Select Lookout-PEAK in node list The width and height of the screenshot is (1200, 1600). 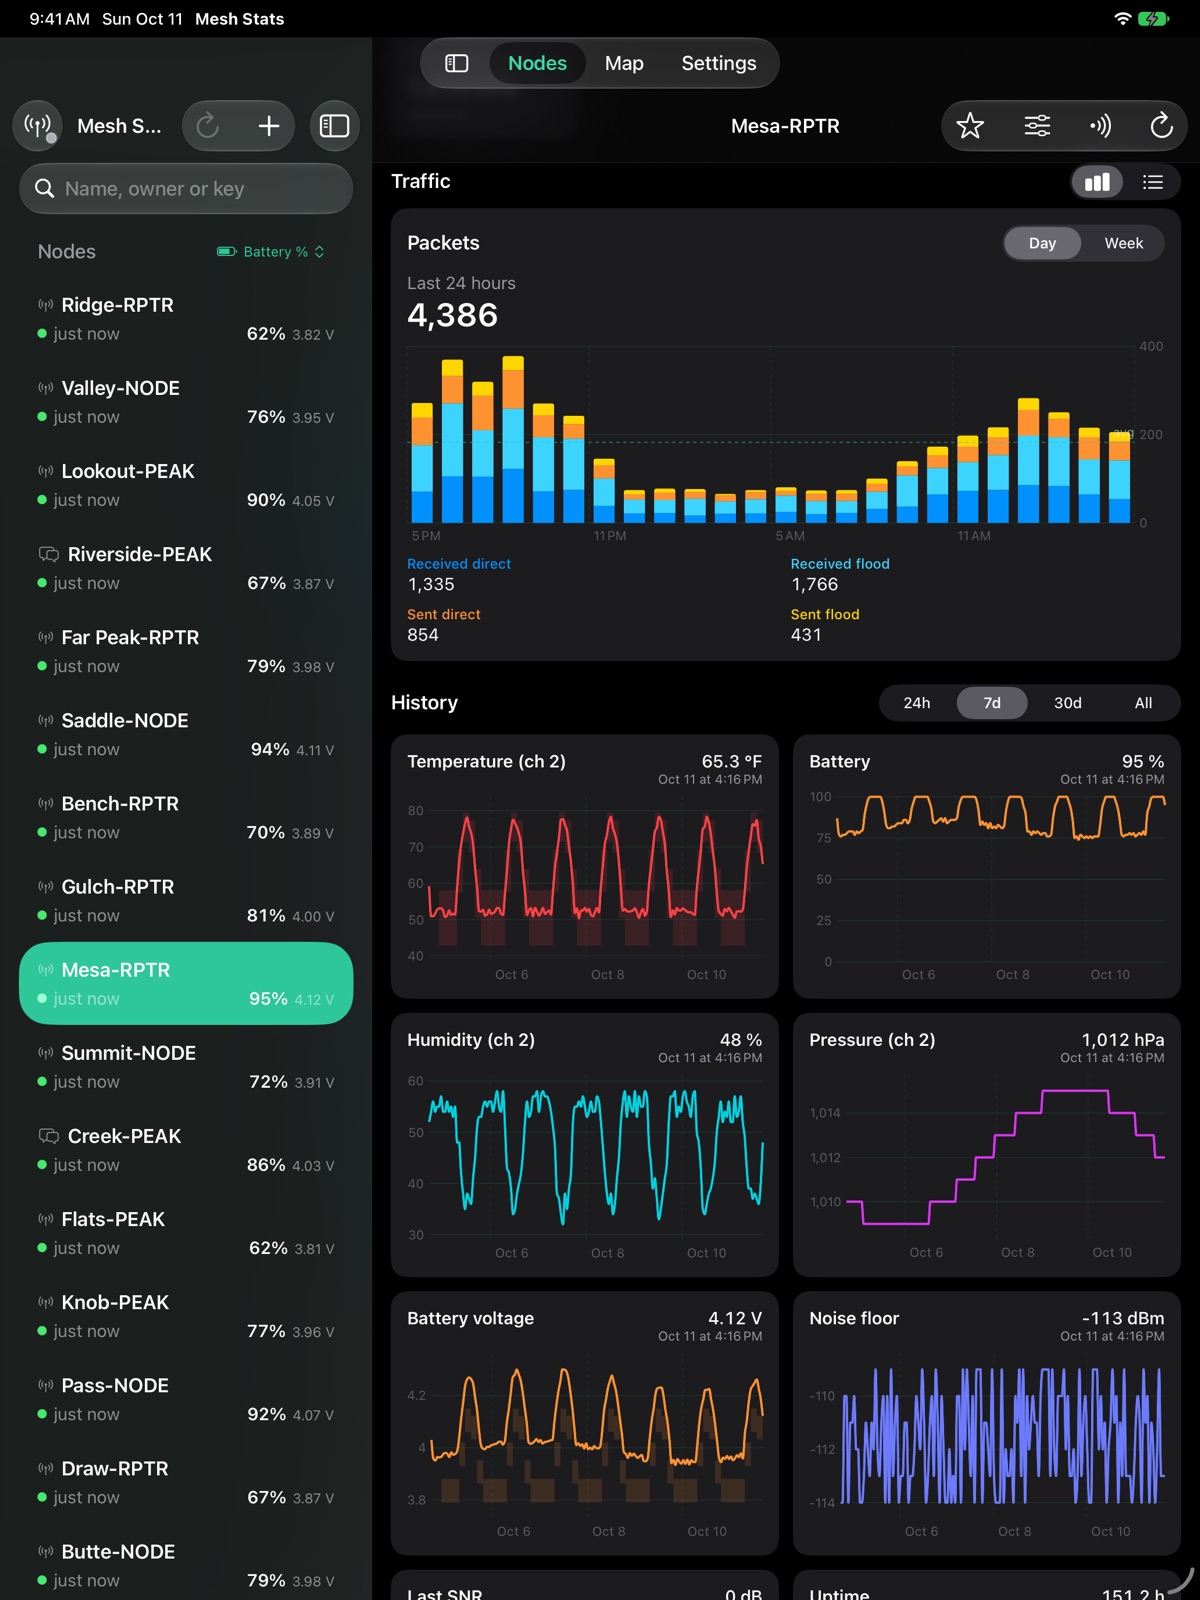[186, 485]
